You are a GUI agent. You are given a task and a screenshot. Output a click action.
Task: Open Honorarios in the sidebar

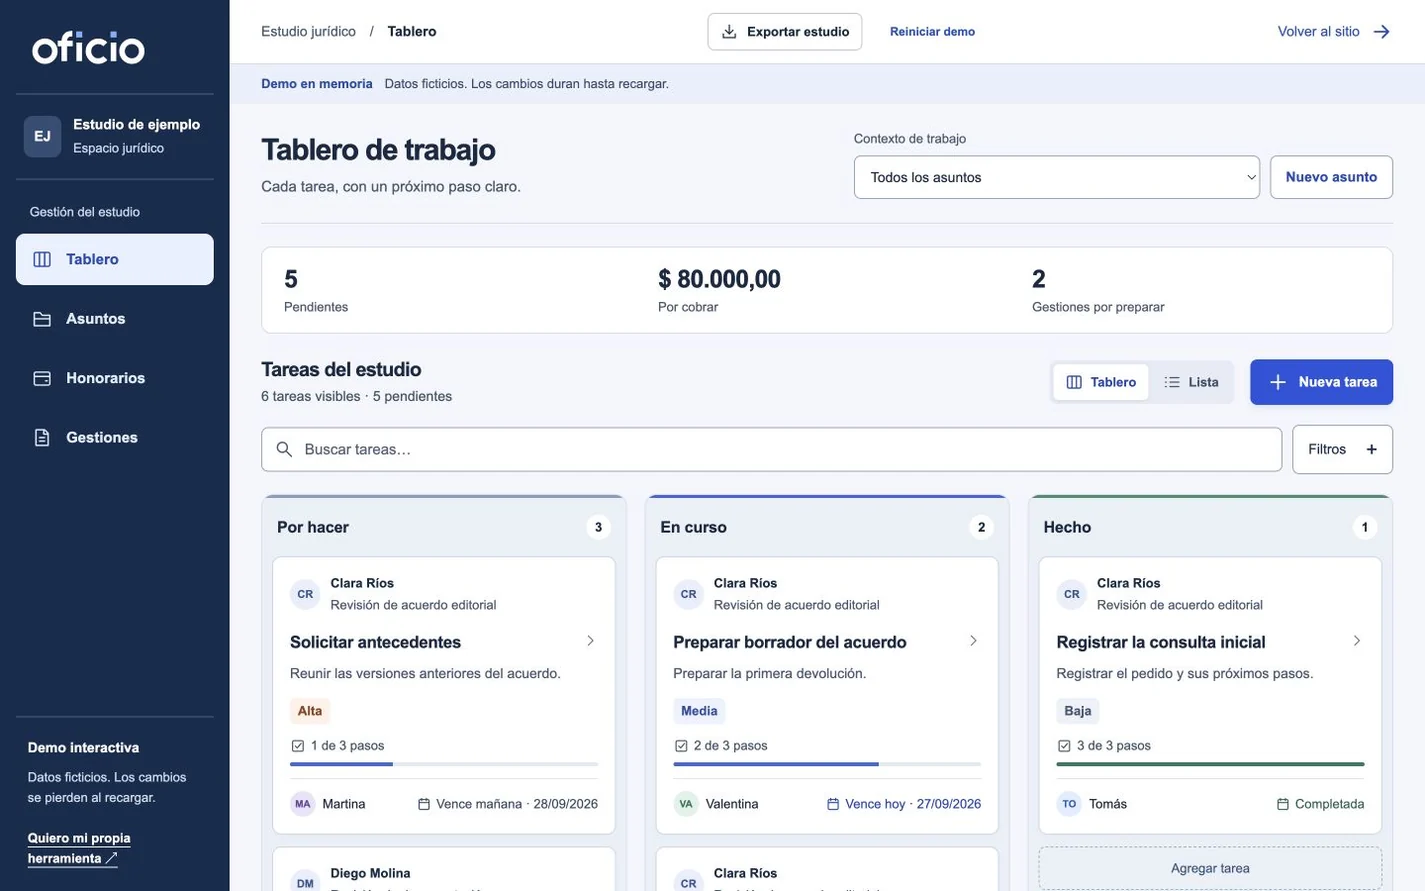click(x=115, y=378)
